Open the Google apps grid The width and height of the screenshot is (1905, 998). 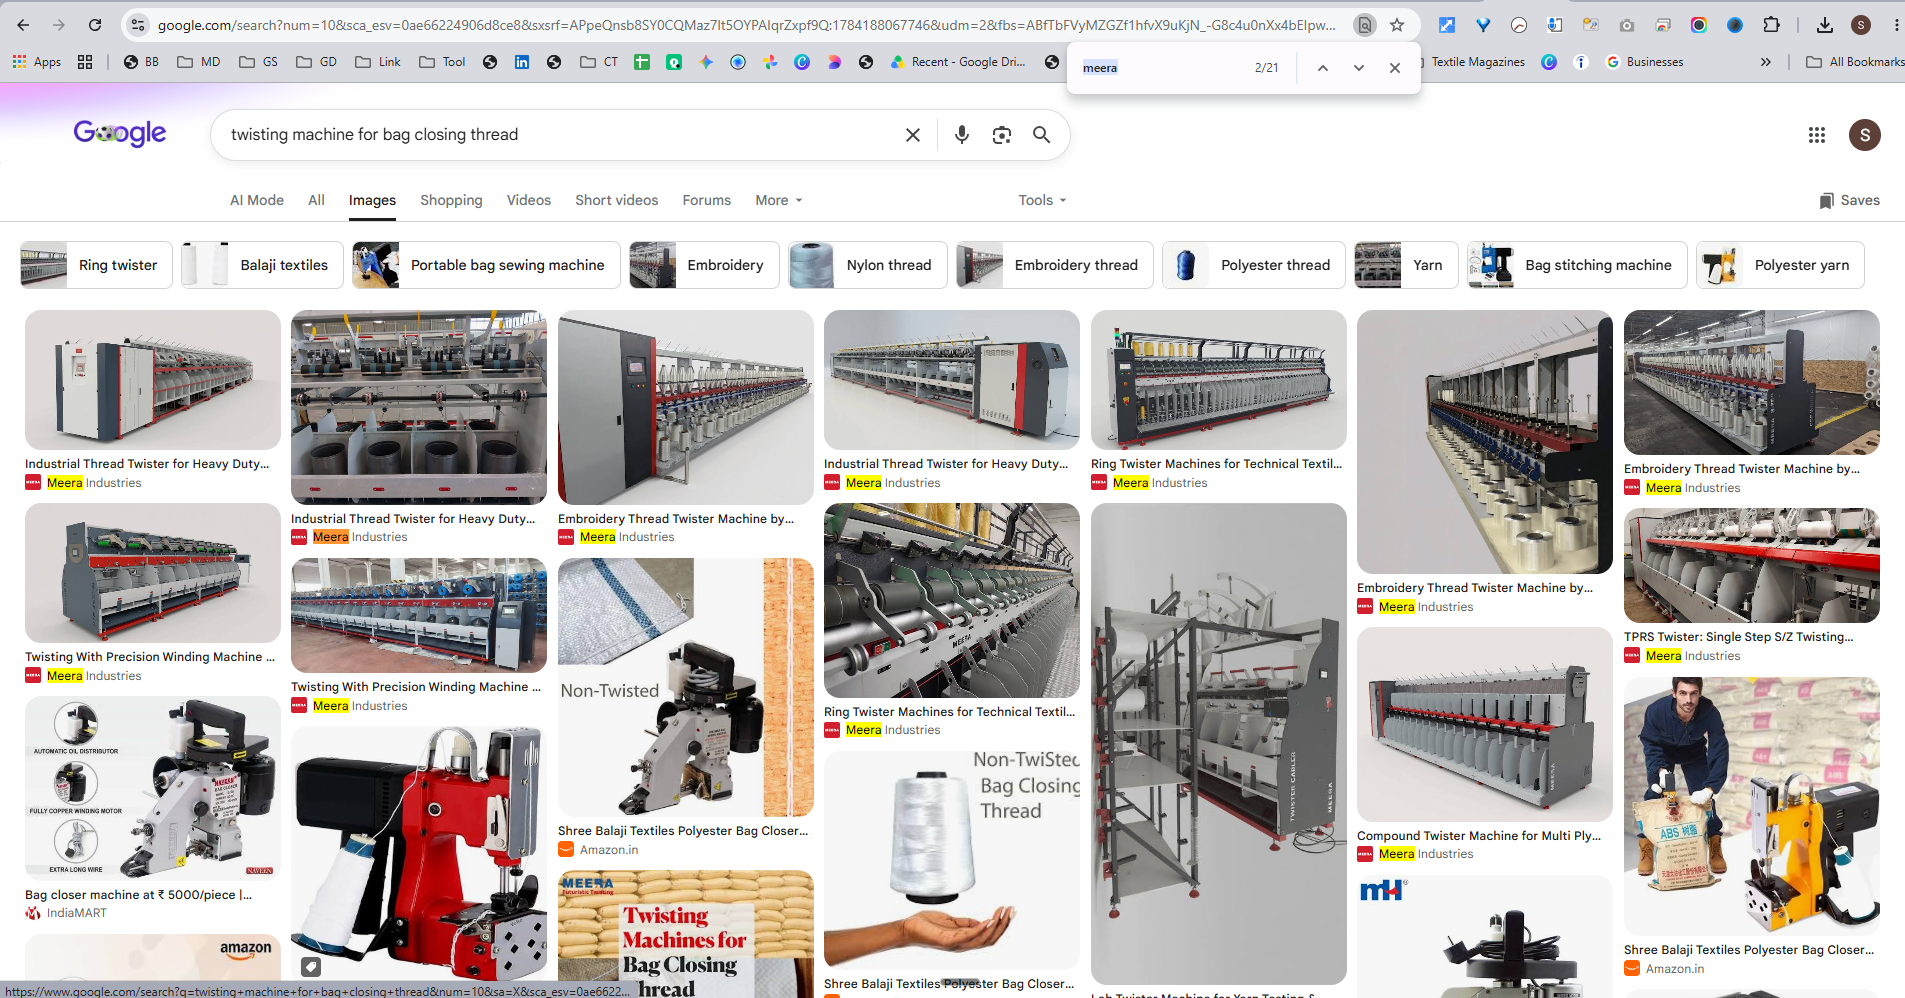[1817, 135]
